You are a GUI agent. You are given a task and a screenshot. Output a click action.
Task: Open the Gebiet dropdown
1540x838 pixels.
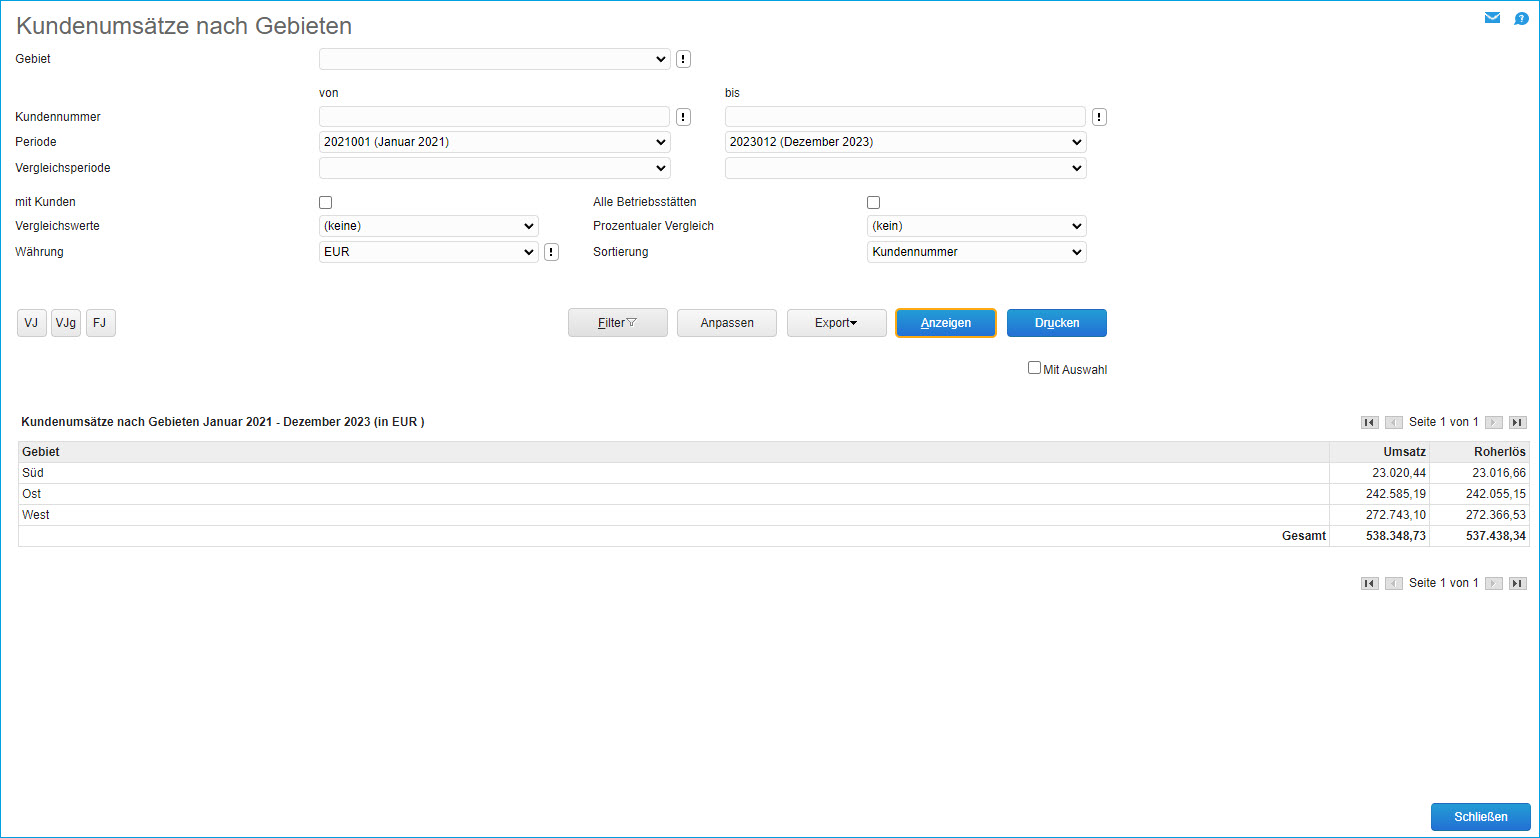pyautogui.click(x=494, y=59)
